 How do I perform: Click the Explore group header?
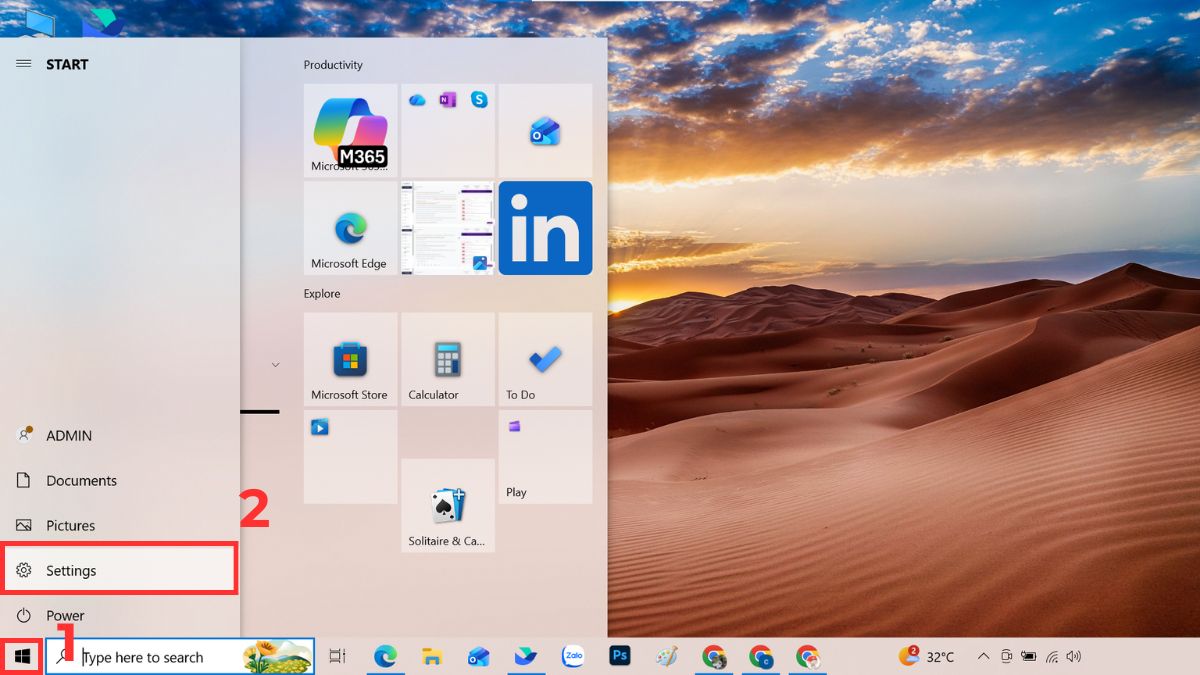pyautogui.click(x=322, y=294)
